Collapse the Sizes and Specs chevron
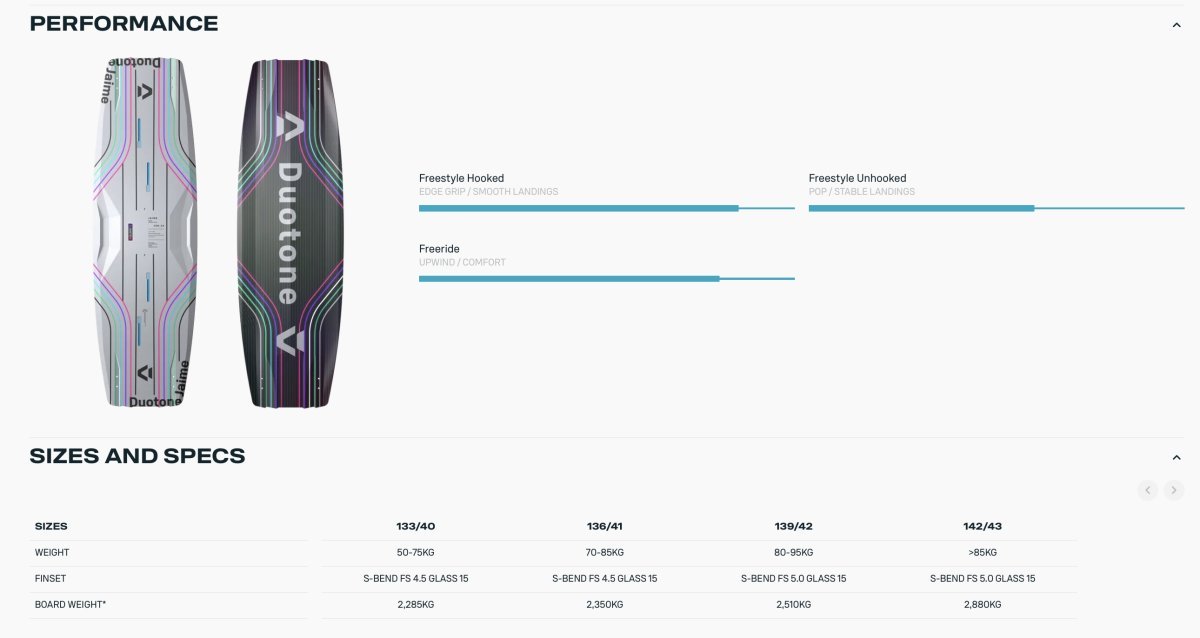 1176,458
